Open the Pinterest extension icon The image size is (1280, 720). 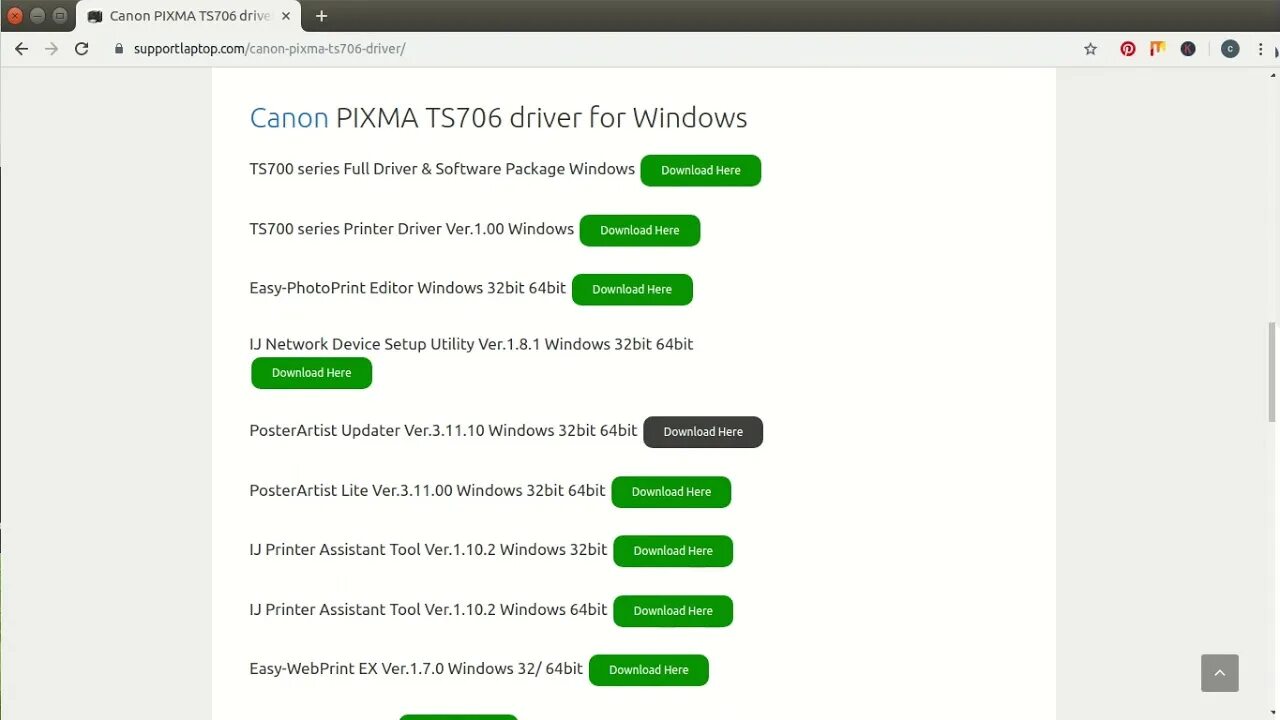tap(1128, 48)
